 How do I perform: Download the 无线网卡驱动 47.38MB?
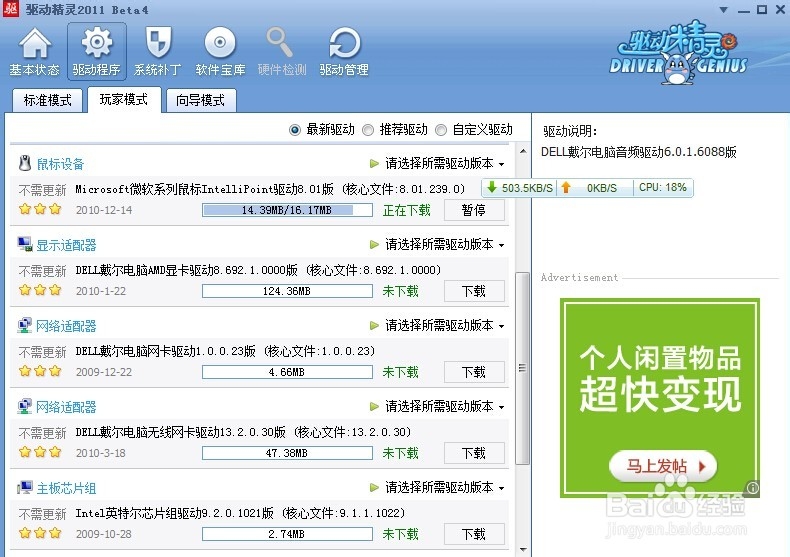(x=474, y=453)
